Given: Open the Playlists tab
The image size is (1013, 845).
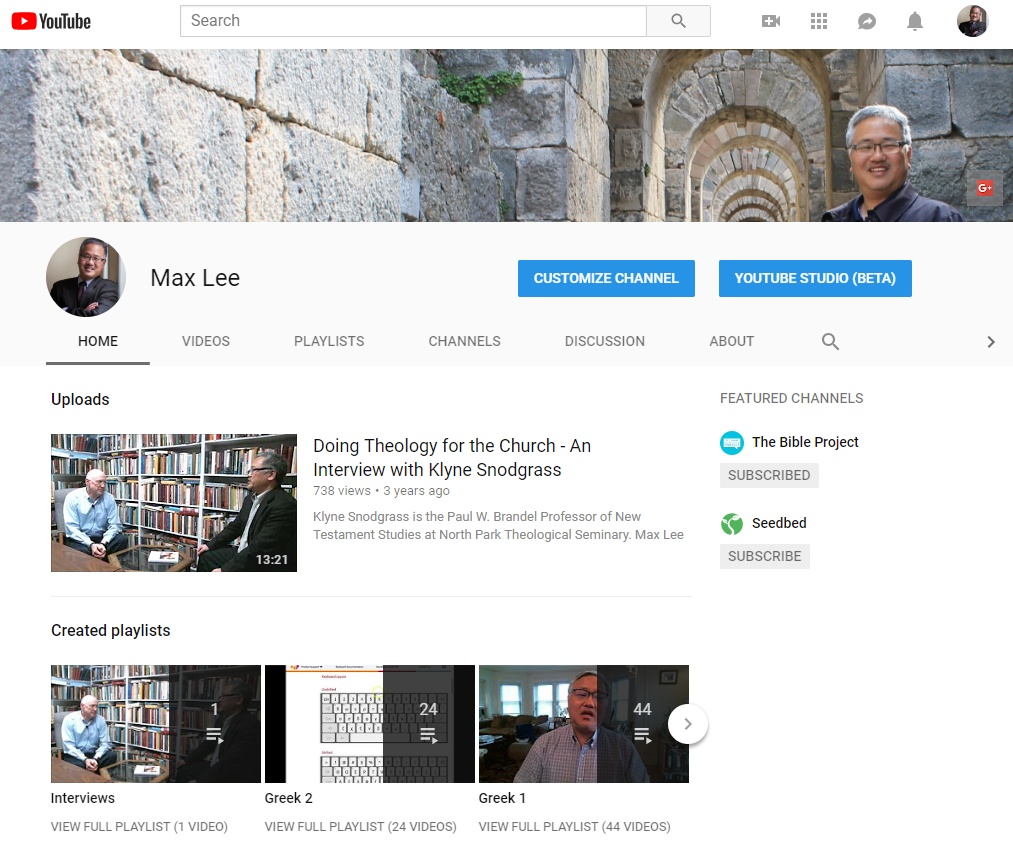Looking at the screenshot, I should [x=329, y=341].
